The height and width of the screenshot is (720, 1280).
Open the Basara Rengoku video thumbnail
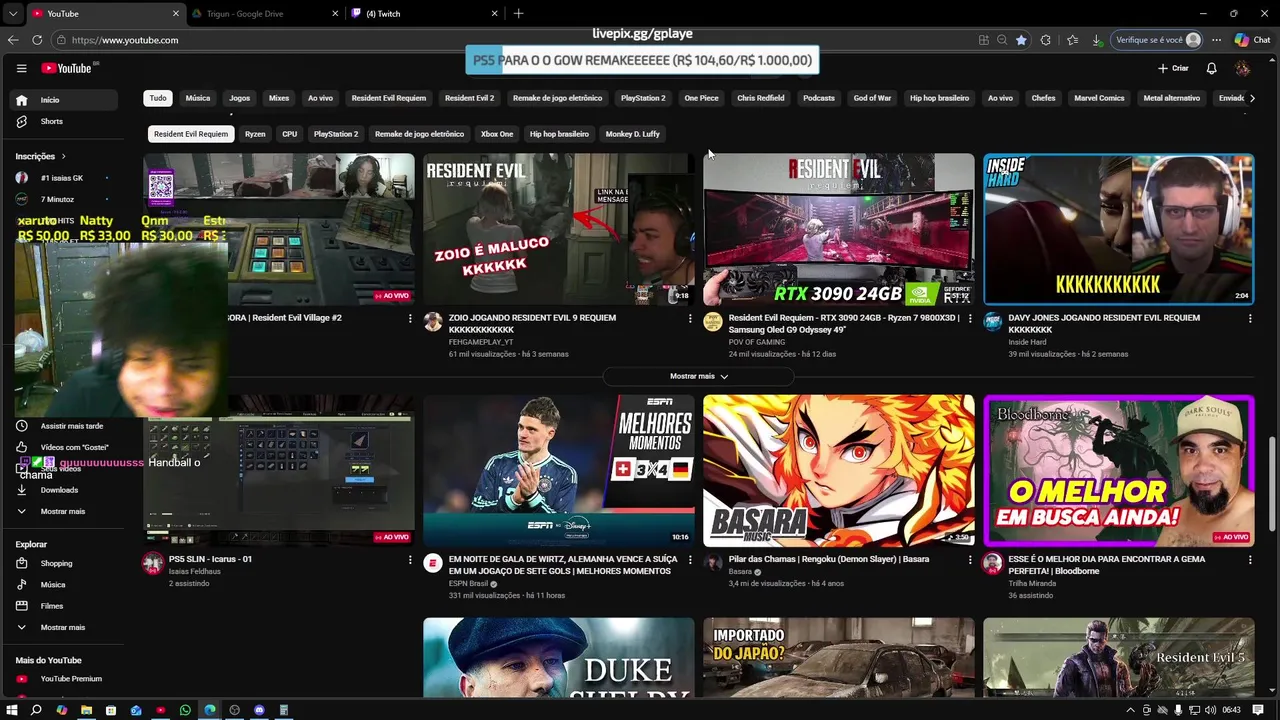pyautogui.click(x=838, y=471)
